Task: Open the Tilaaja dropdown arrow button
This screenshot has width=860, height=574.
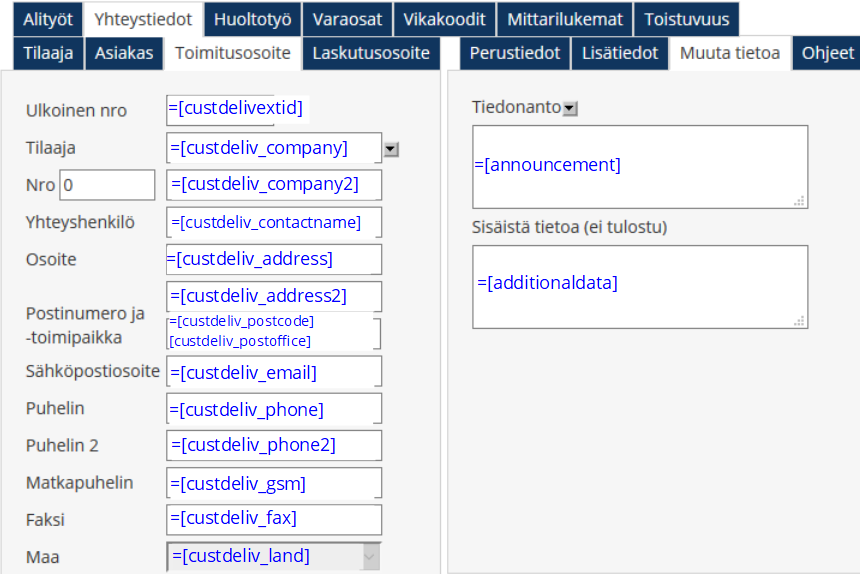Action: 391,149
